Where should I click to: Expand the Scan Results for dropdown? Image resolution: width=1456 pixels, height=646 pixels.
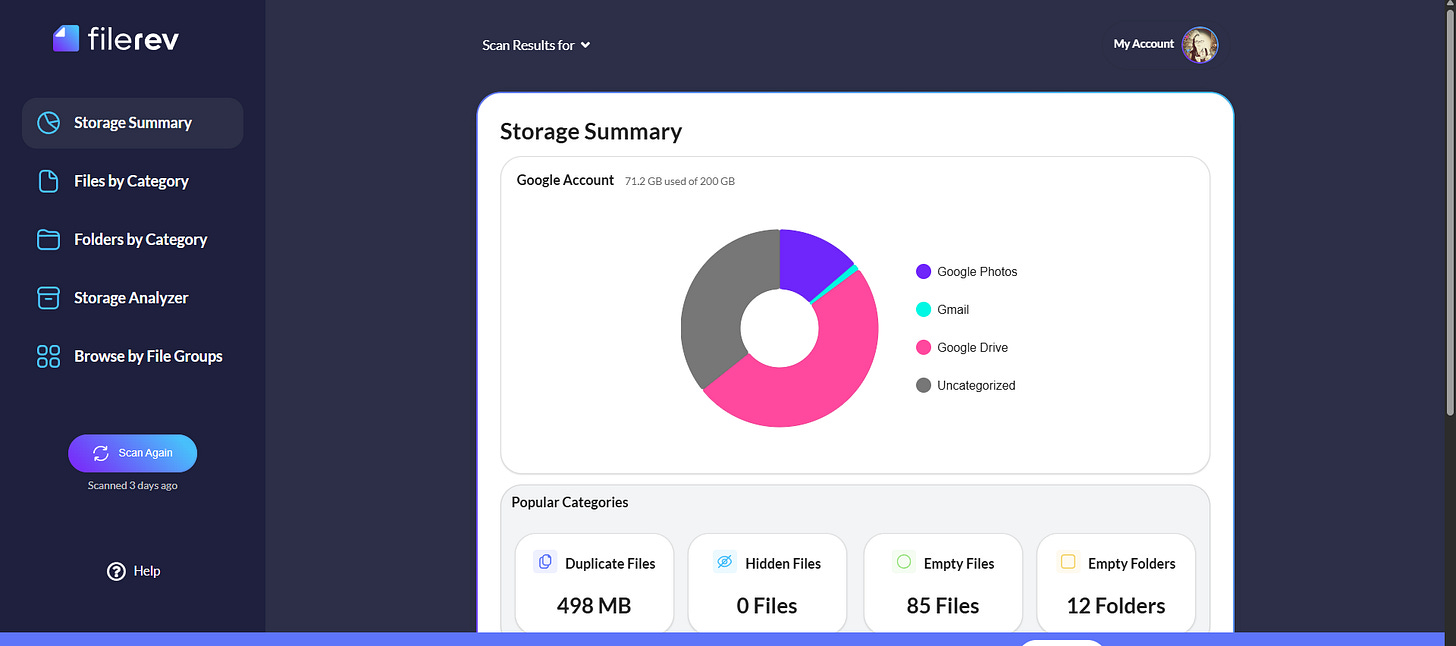click(536, 45)
